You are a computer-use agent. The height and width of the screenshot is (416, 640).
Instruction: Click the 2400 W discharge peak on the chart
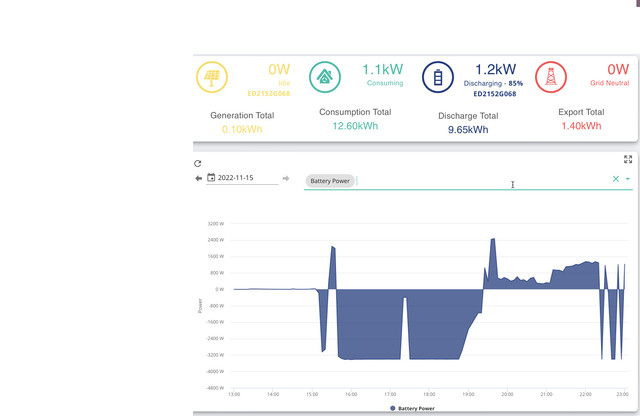pyautogui.click(x=493, y=240)
